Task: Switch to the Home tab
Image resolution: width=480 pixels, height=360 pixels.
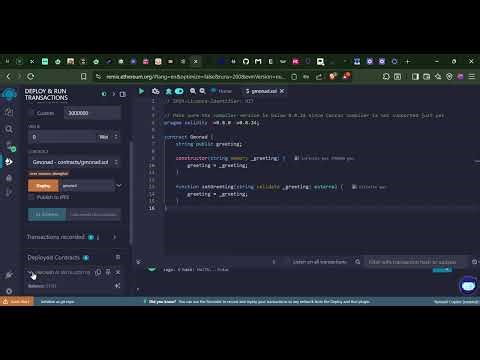Action: (x=222, y=91)
